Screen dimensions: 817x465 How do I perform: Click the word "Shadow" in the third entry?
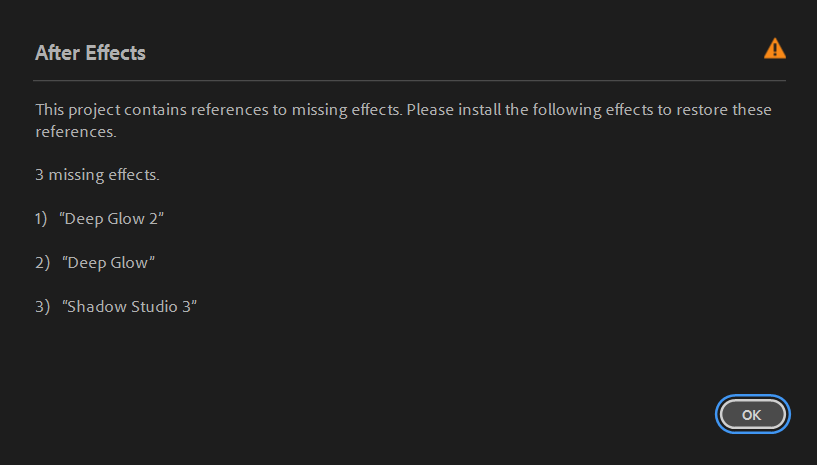click(x=96, y=306)
